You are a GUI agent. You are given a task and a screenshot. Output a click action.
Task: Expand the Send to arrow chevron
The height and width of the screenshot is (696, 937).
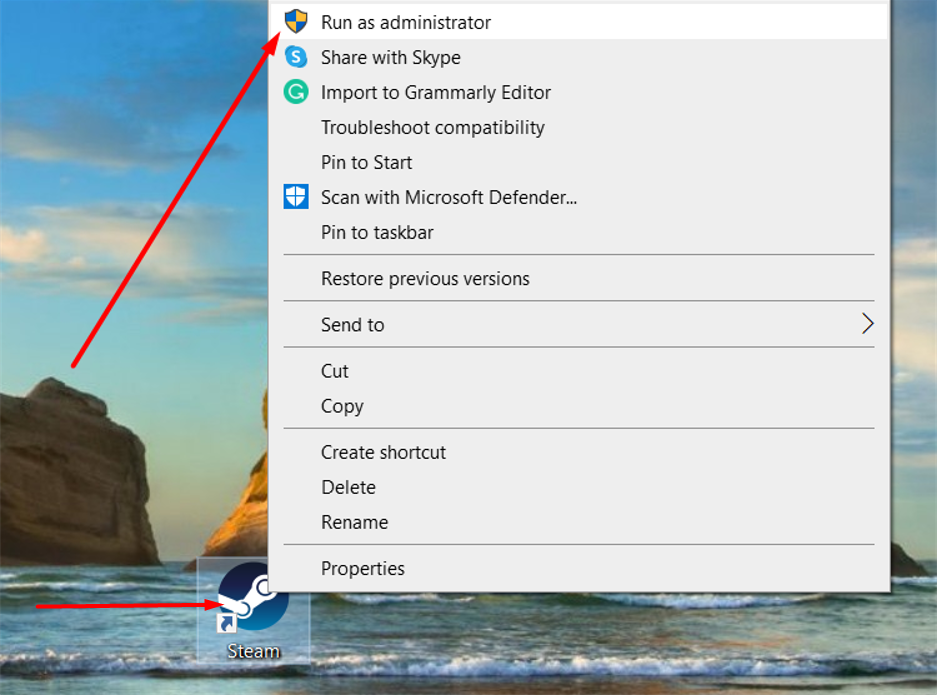pyautogui.click(x=868, y=324)
